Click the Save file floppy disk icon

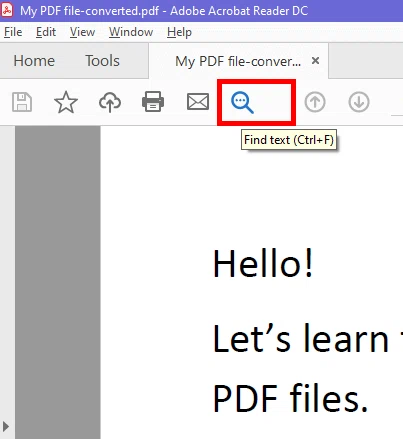coord(22,102)
